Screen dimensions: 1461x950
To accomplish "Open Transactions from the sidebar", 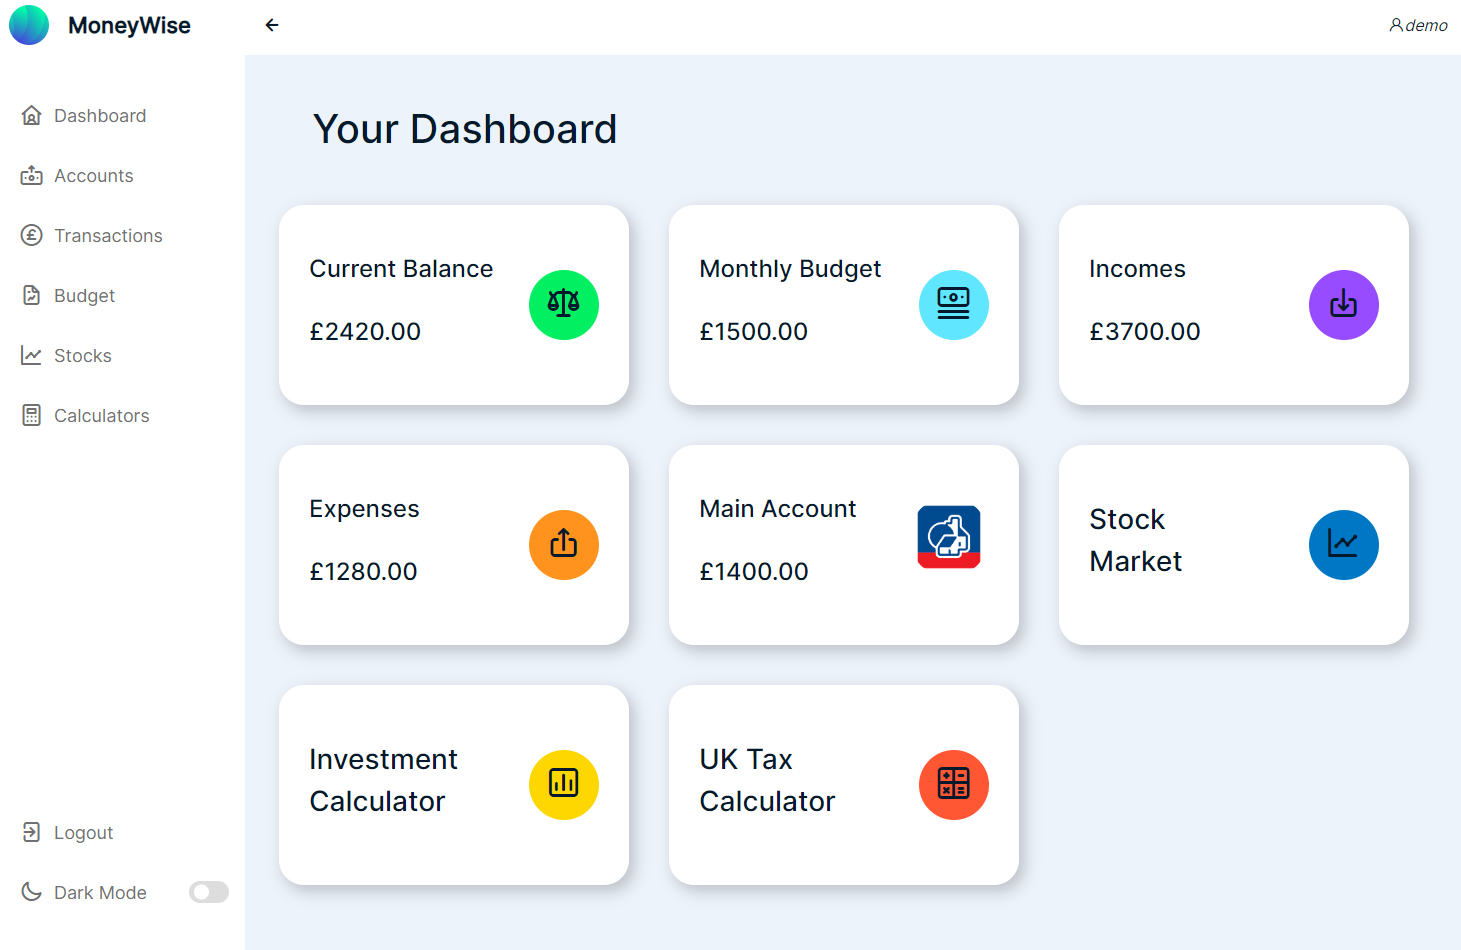I will tap(108, 236).
